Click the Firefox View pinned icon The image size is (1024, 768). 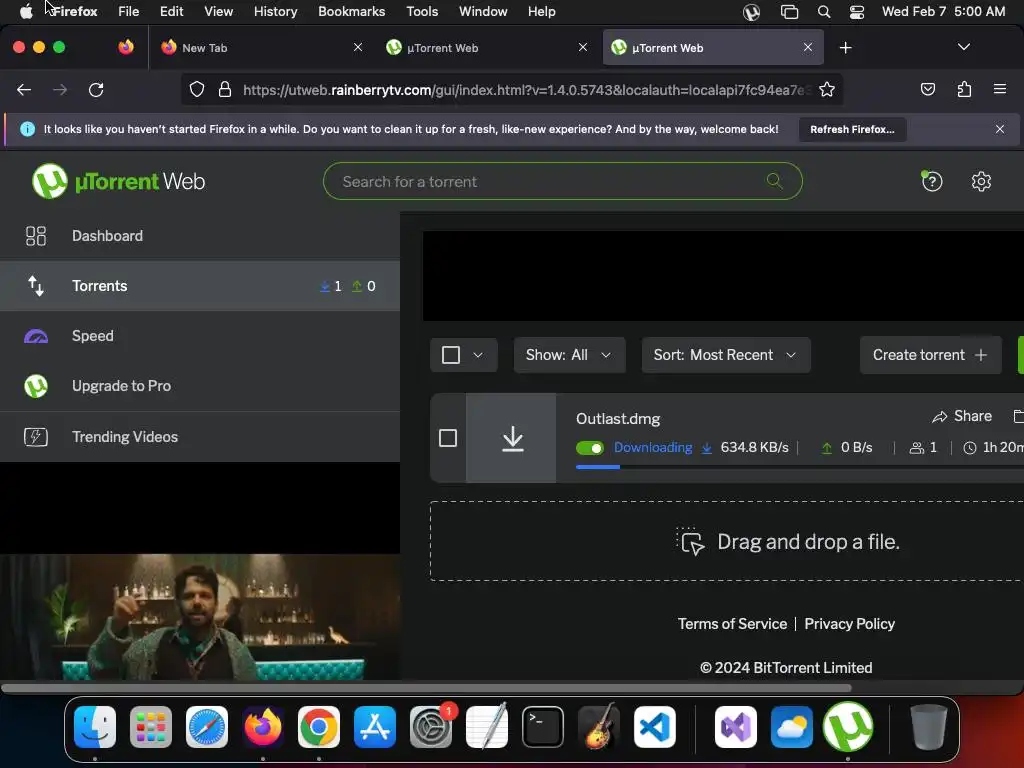125,47
